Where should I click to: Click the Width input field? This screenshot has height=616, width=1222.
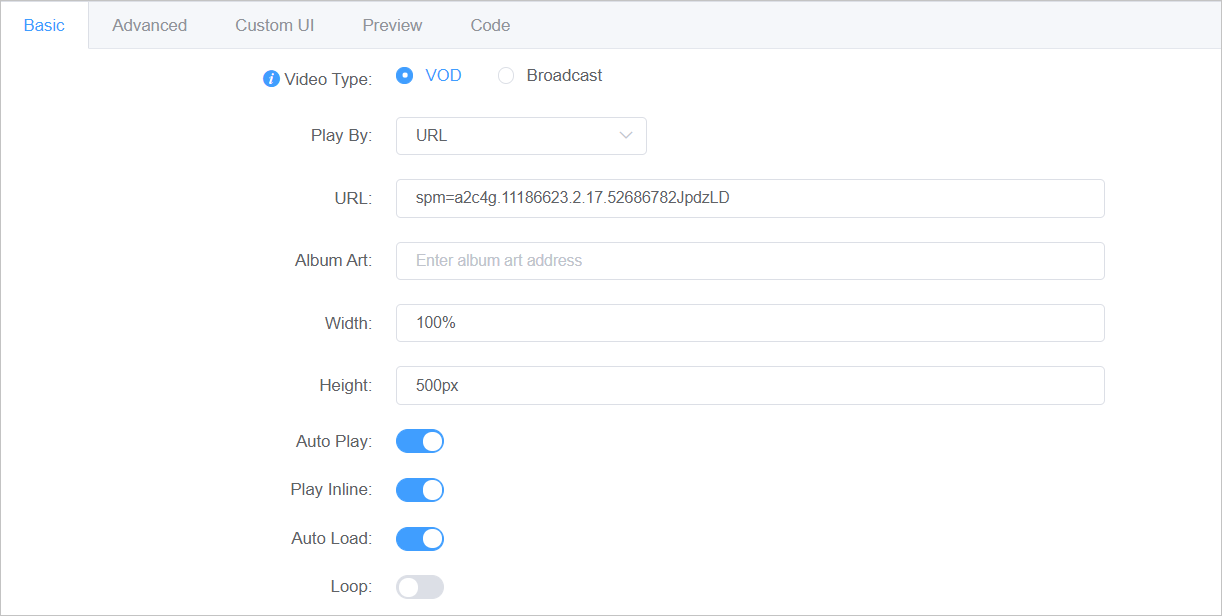point(750,323)
